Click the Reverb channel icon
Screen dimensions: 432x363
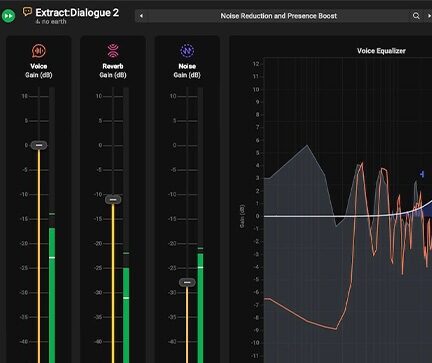pos(113,51)
